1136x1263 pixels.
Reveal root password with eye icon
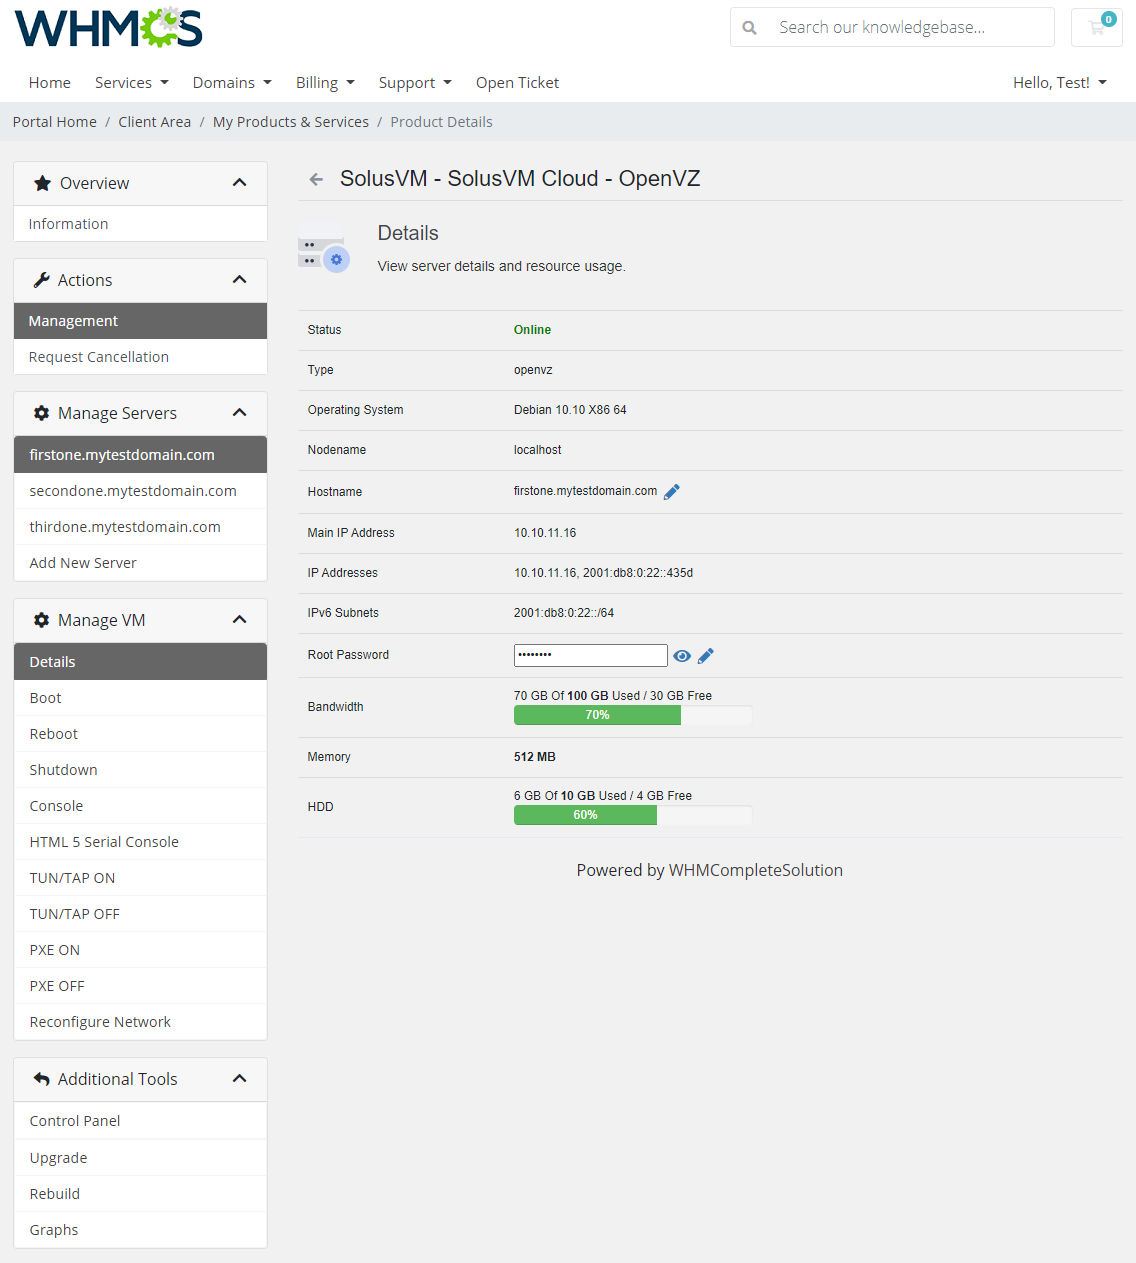tap(682, 656)
